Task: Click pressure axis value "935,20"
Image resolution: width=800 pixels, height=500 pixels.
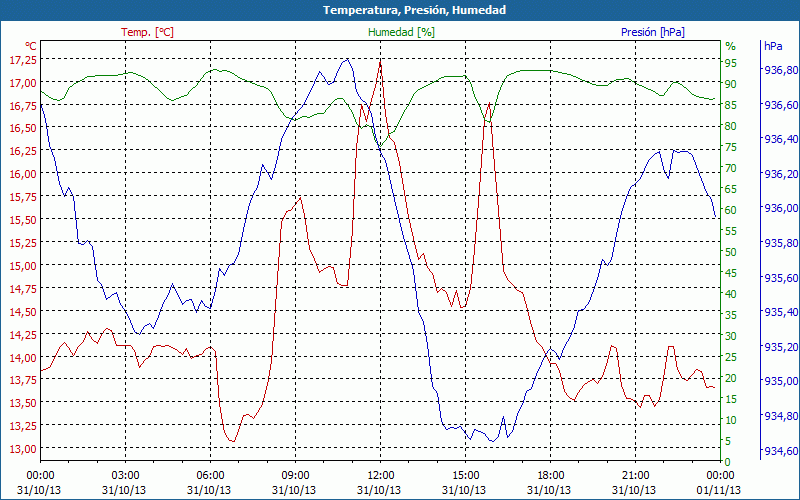Action: pos(781,347)
